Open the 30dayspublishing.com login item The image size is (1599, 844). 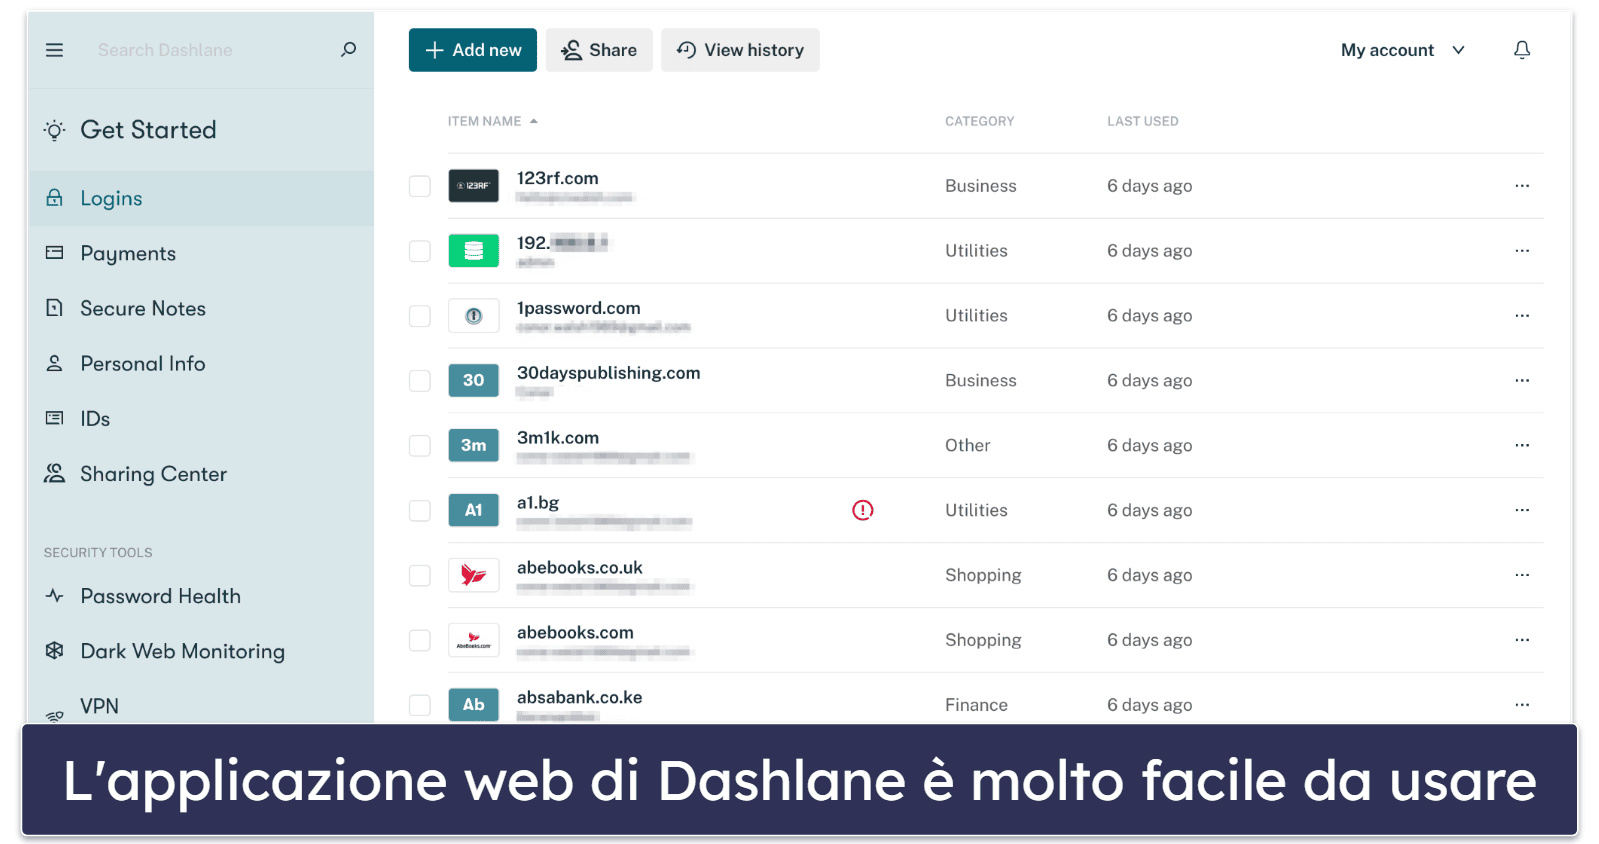click(x=608, y=373)
